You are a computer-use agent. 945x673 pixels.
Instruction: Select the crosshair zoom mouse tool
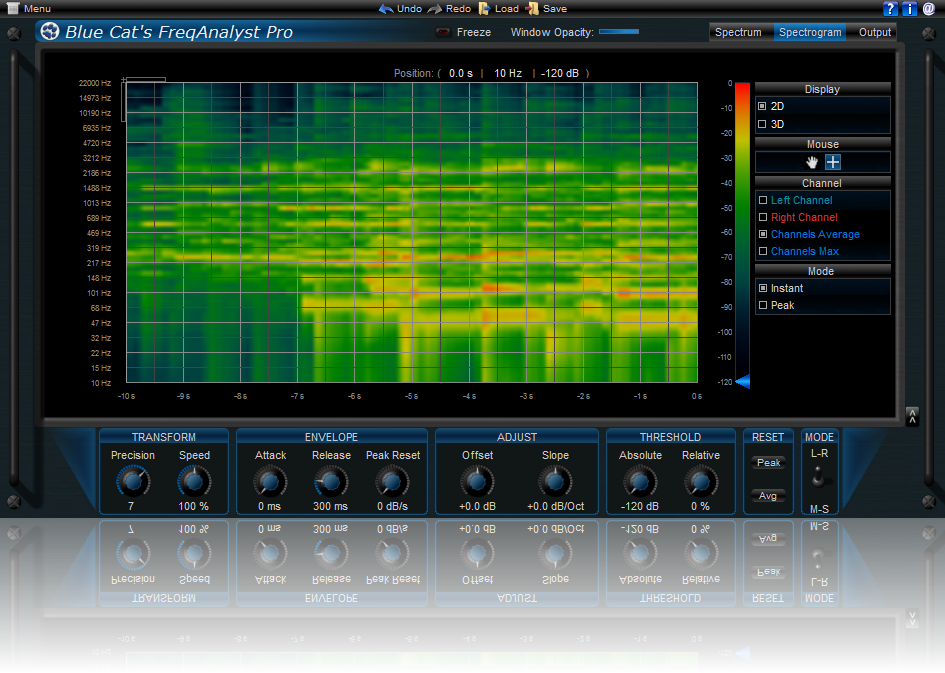833,162
